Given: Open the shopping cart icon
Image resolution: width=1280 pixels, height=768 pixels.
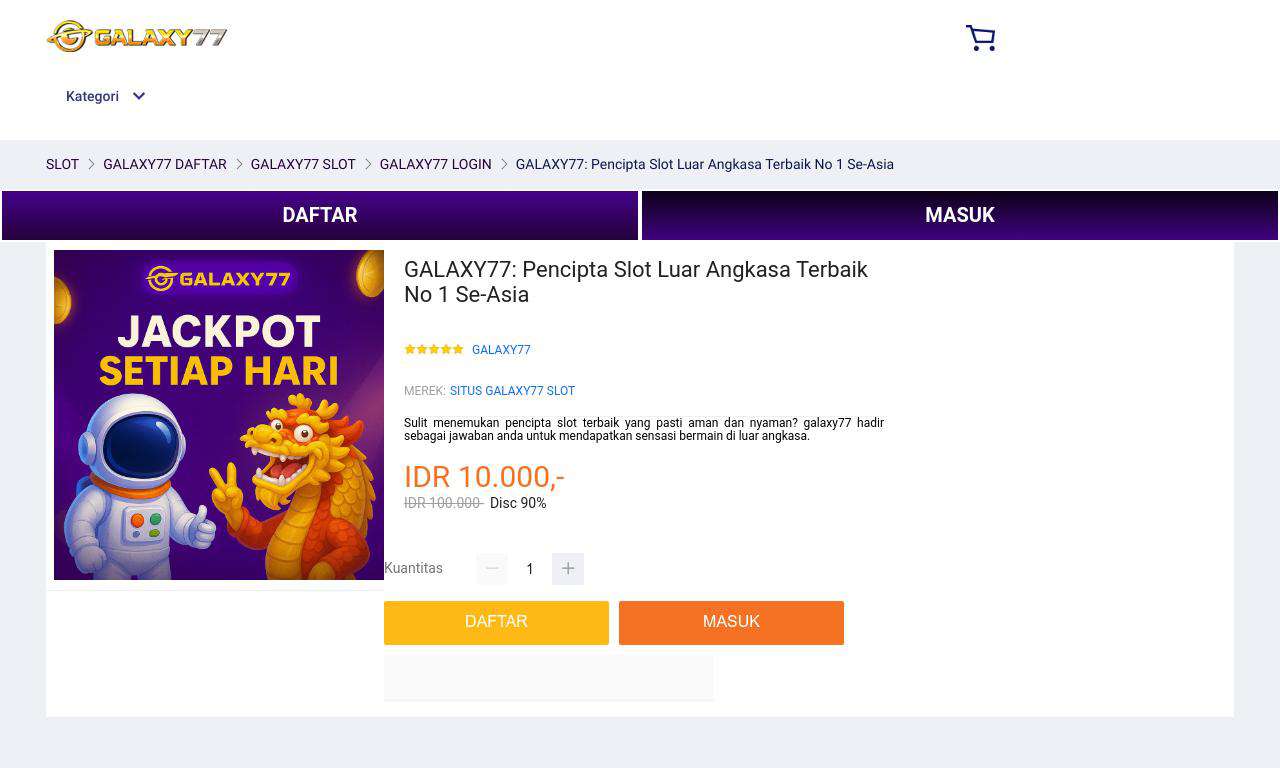Looking at the screenshot, I should tap(980, 38).
